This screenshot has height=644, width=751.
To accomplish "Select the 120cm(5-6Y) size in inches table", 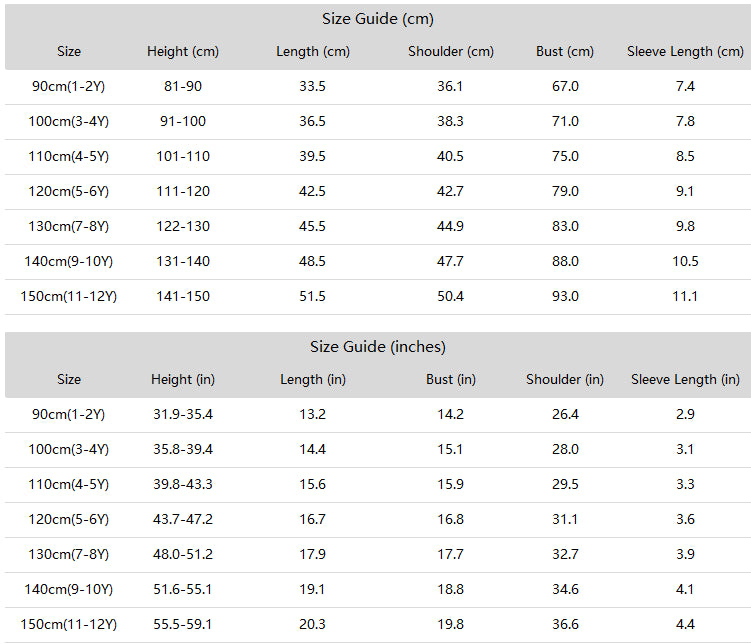I will [x=68, y=520].
